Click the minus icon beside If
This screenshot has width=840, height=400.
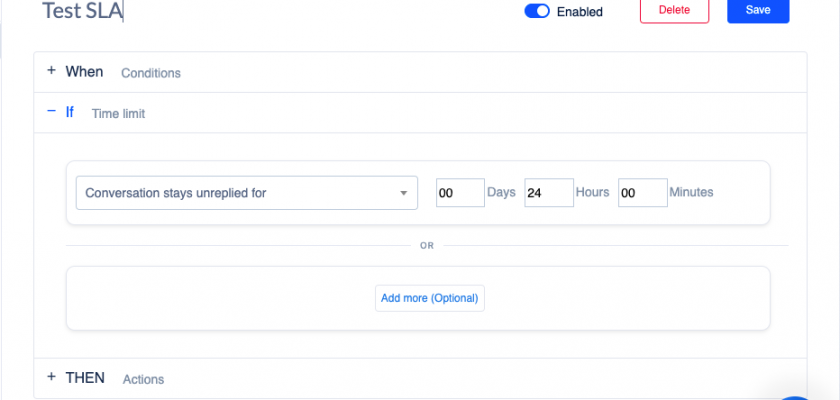pyautogui.click(x=51, y=112)
